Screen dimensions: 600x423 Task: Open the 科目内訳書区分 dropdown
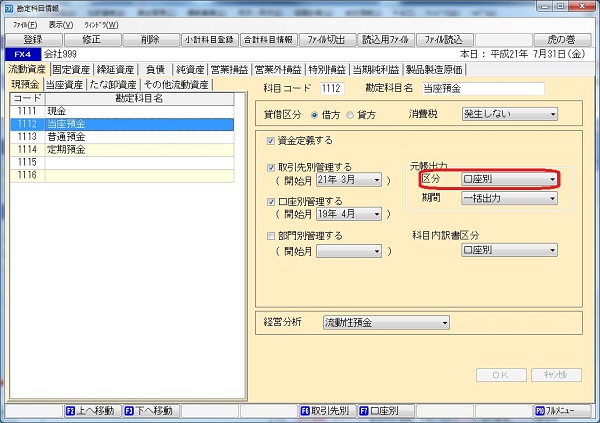(x=509, y=250)
